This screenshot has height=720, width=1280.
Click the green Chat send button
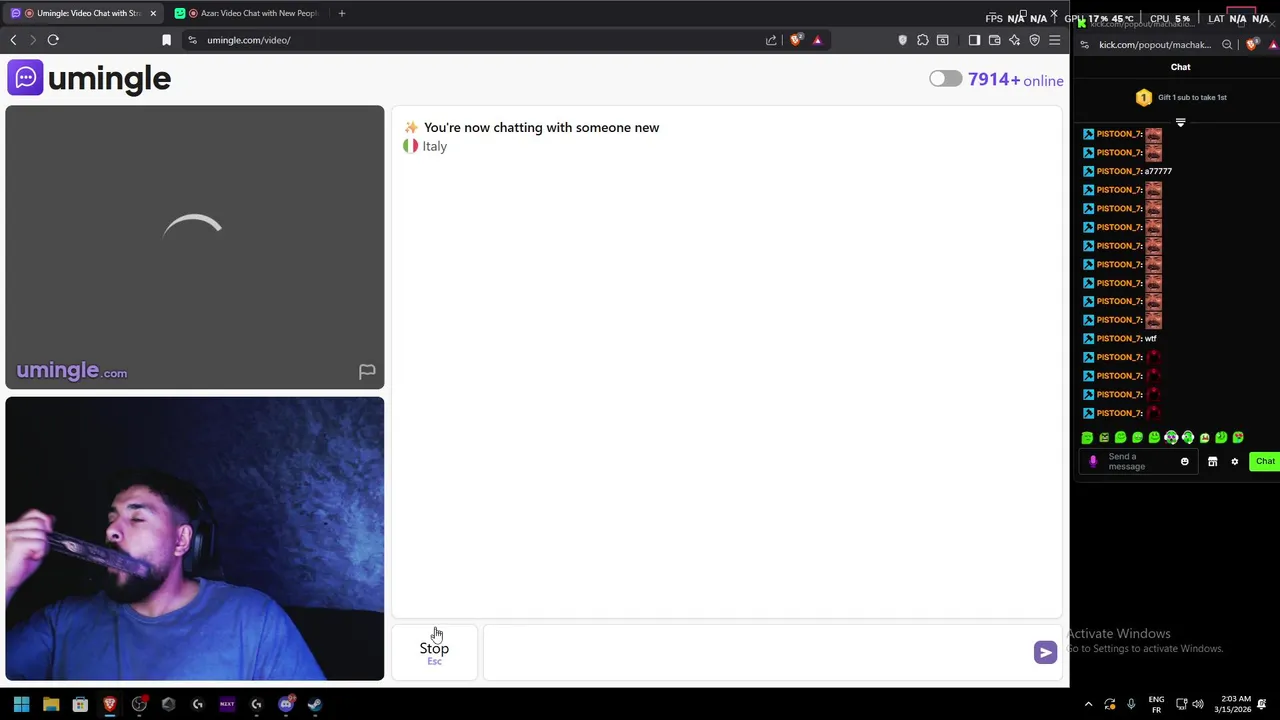(x=1265, y=461)
